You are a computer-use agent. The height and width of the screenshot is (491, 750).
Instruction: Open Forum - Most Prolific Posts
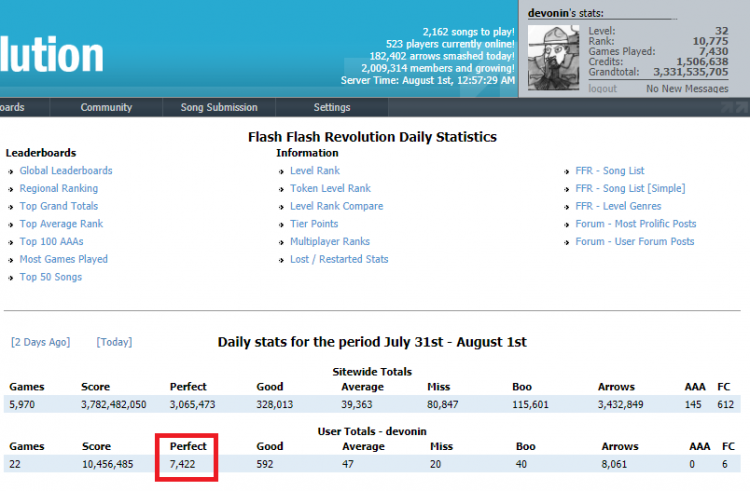coord(636,224)
